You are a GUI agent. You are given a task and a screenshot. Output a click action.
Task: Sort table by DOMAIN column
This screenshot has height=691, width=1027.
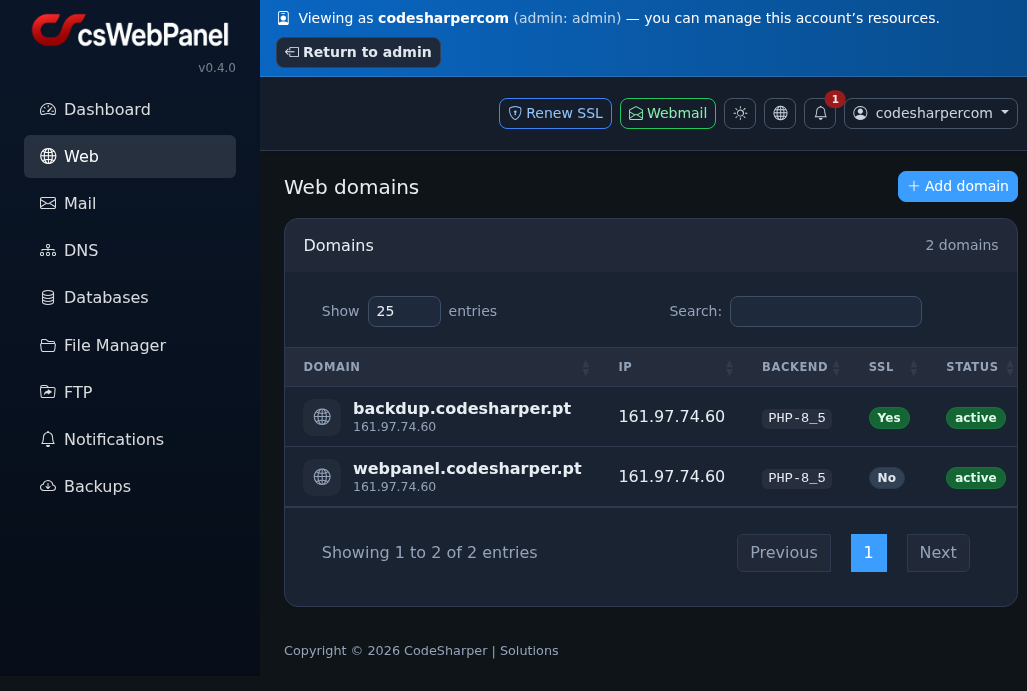(x=441, y=367)
